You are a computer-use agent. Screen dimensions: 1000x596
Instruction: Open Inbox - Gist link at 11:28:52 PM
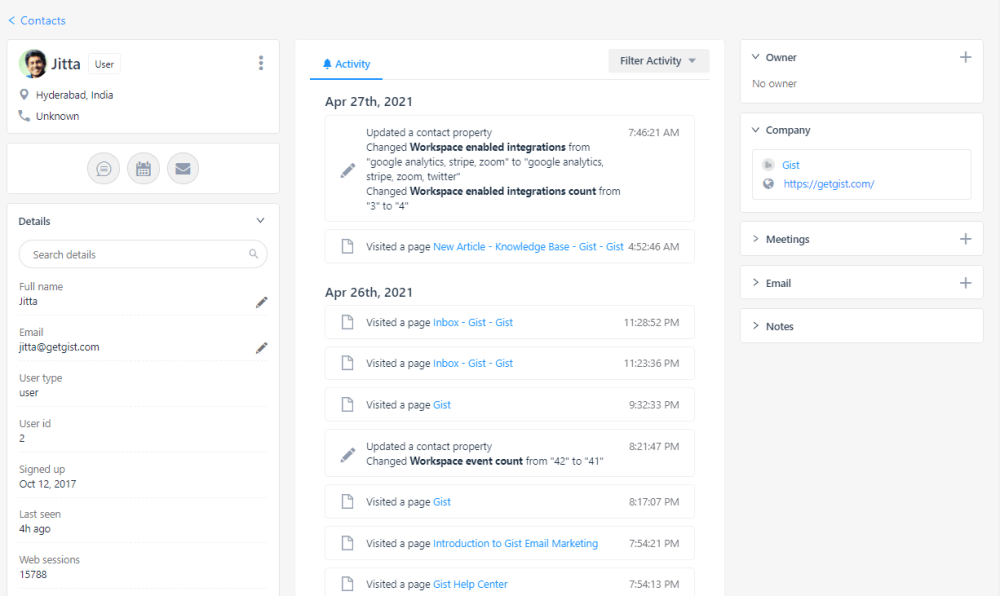click(473, 323)
